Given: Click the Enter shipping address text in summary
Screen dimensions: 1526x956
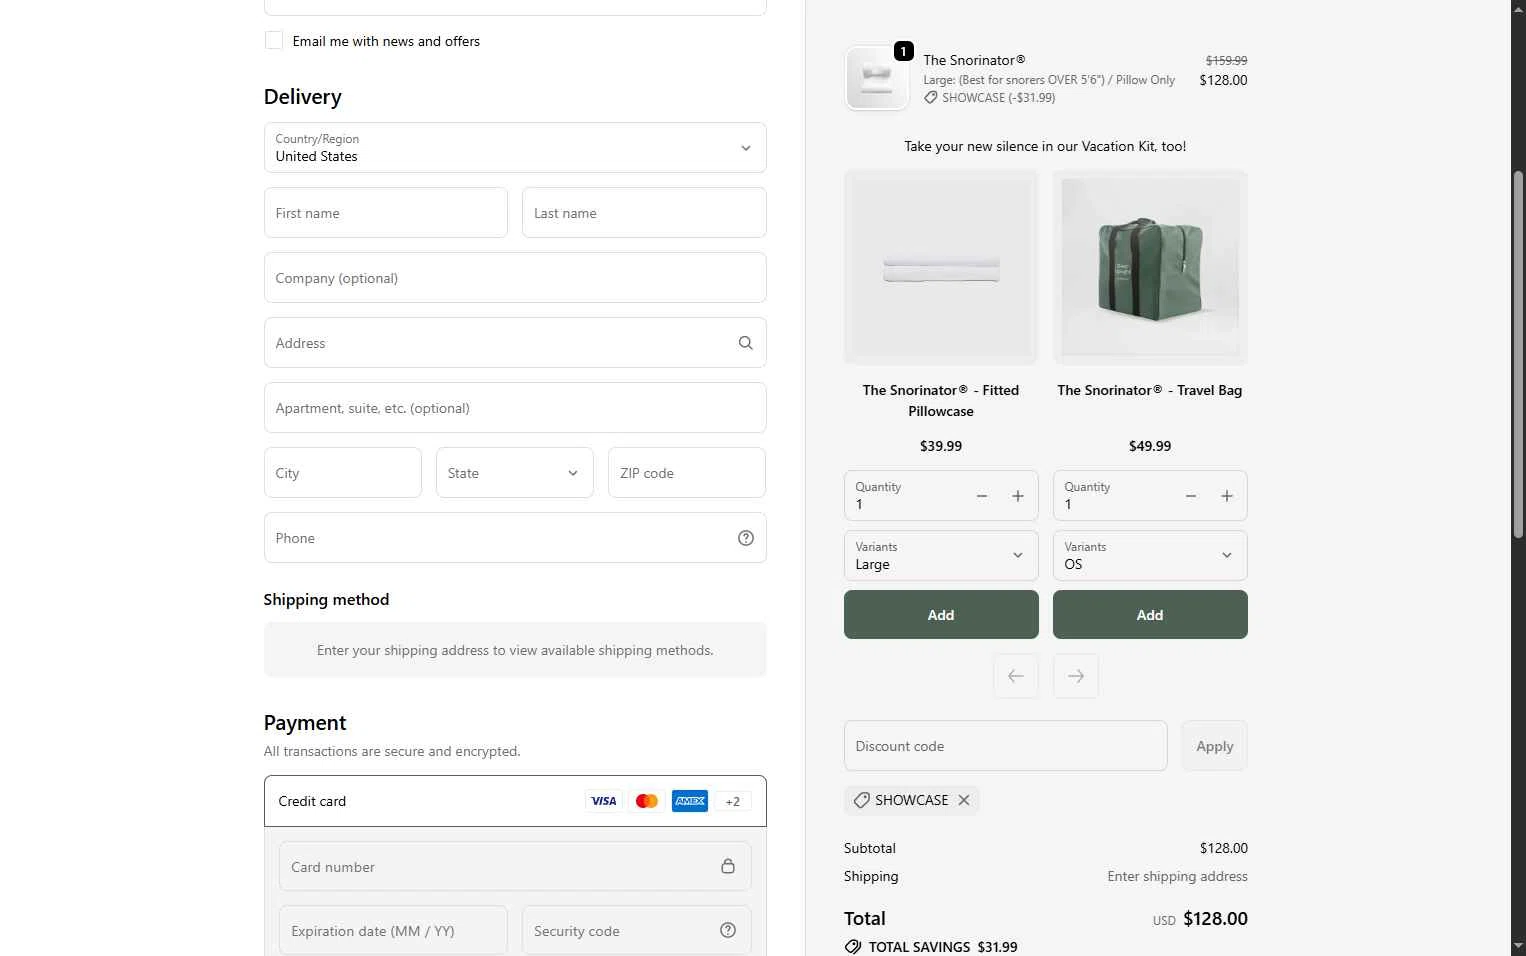Looking at the screenshot, I should [x=1177, y=876].
